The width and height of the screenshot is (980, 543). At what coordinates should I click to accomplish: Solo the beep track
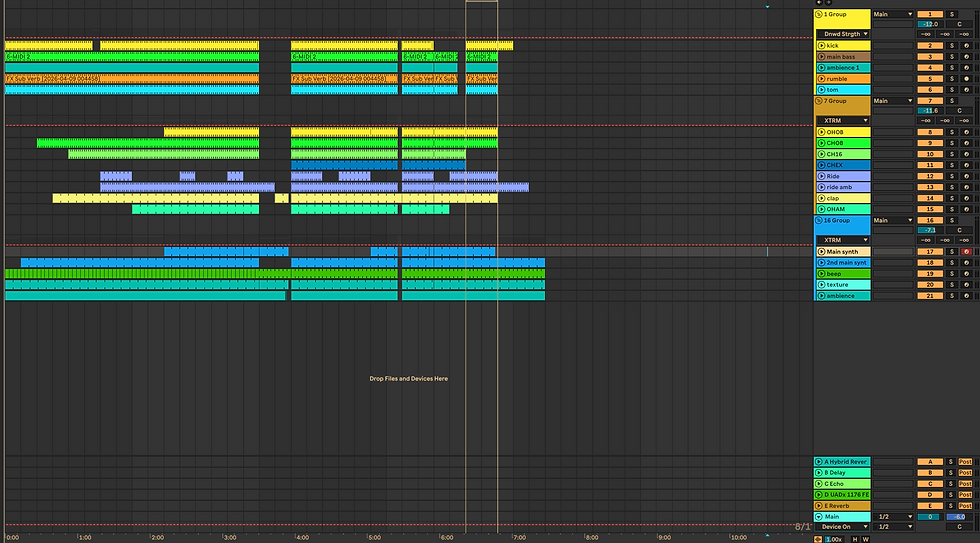952,274
